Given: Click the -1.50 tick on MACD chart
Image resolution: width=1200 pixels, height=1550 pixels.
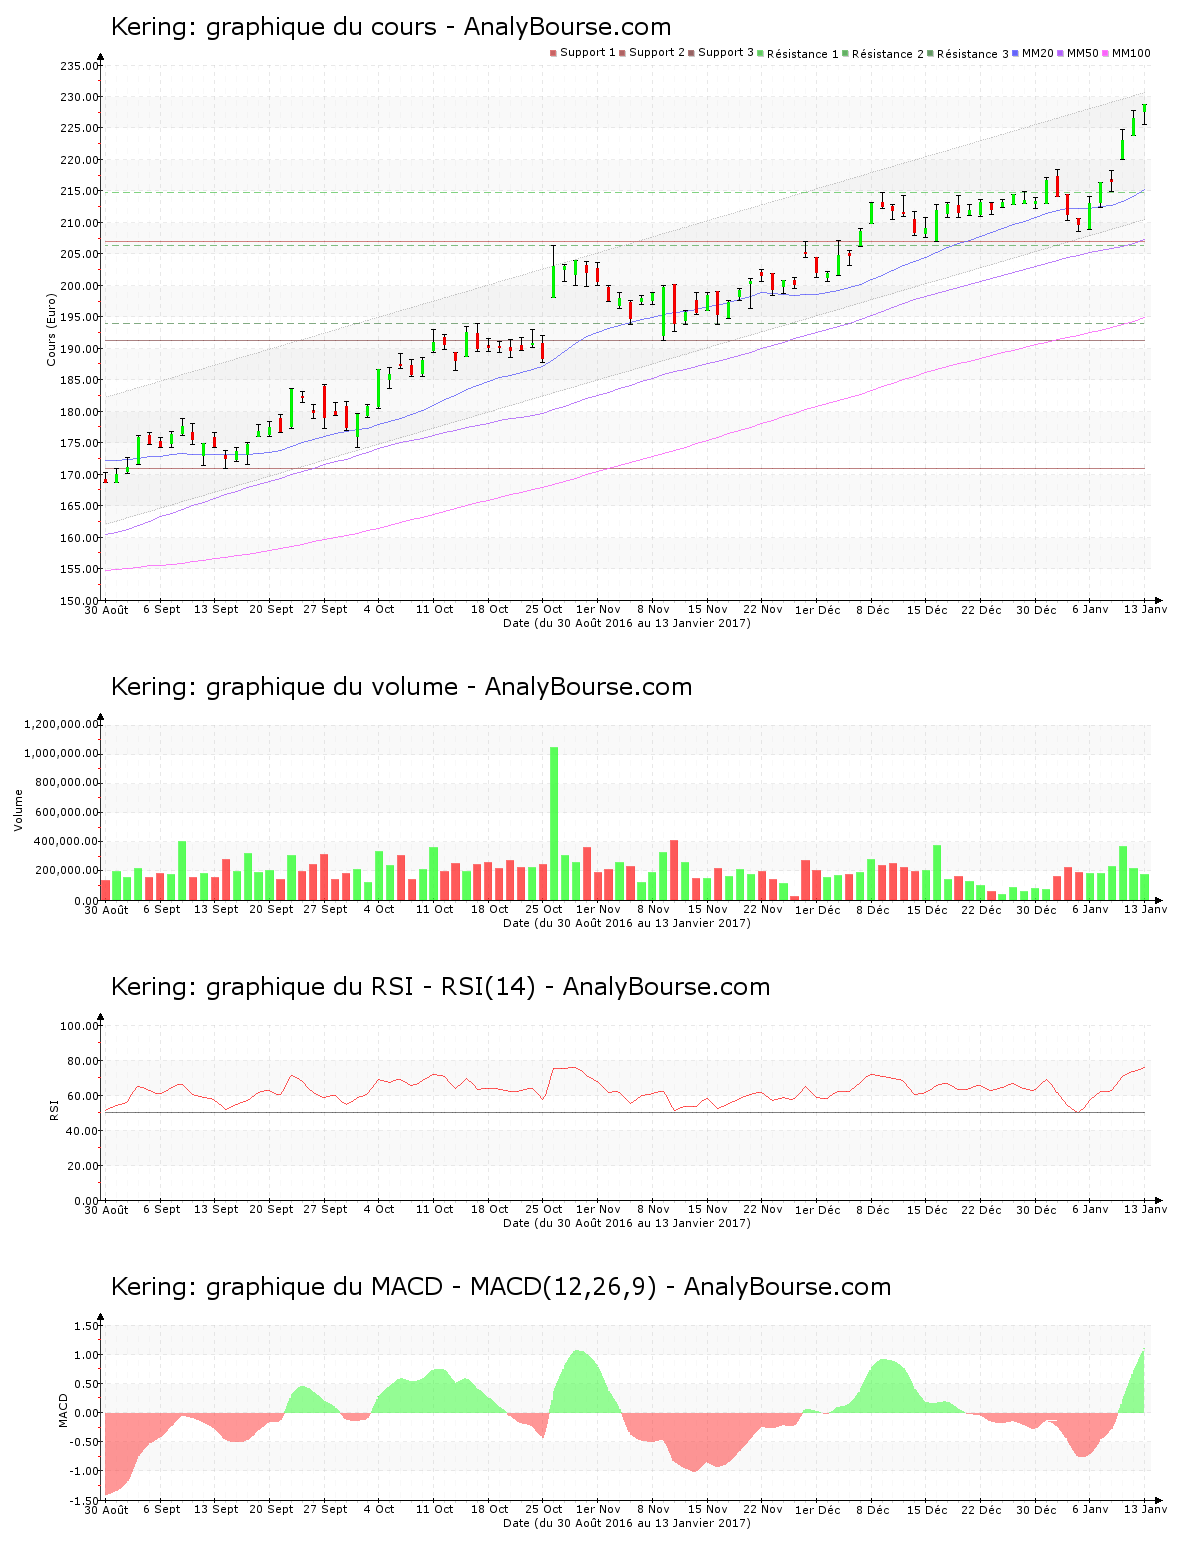Looking at the screenshot, I should [86, 1501].
